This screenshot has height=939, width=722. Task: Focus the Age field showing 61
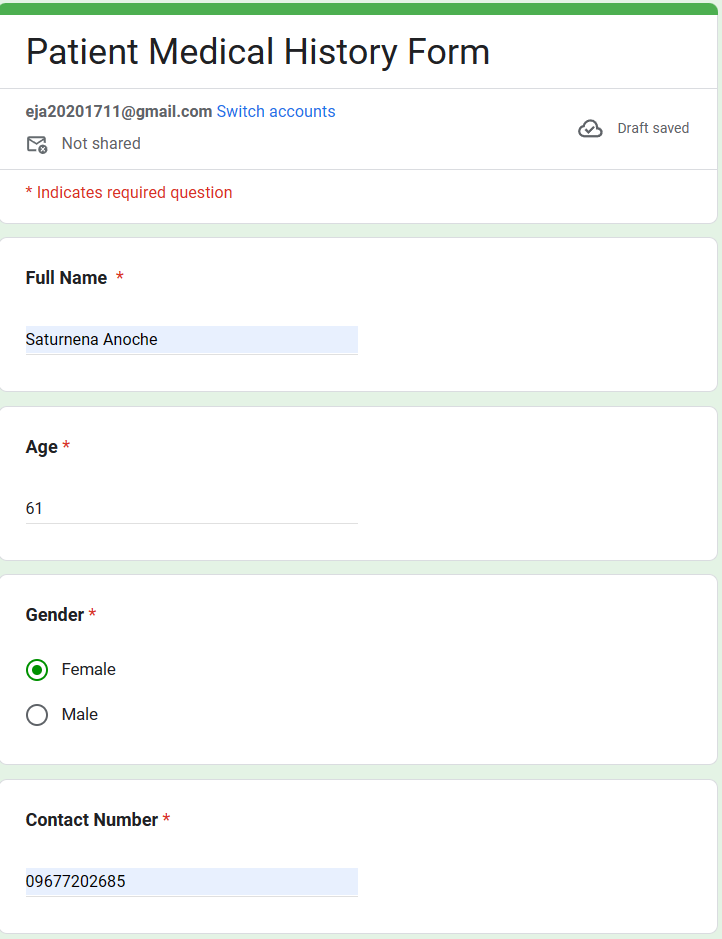(191, 509)
